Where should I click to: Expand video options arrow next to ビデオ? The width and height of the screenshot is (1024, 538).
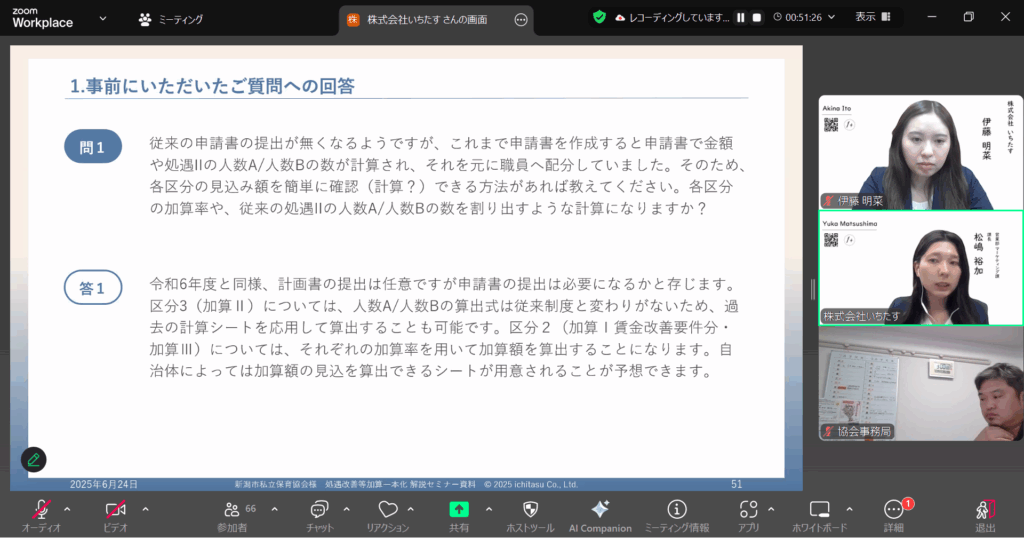(145, 508)
